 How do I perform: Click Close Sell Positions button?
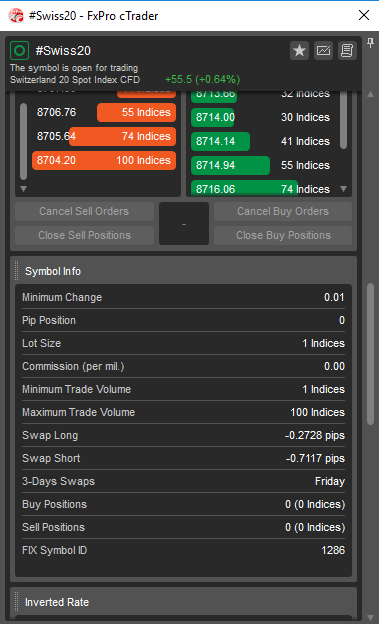84,236
